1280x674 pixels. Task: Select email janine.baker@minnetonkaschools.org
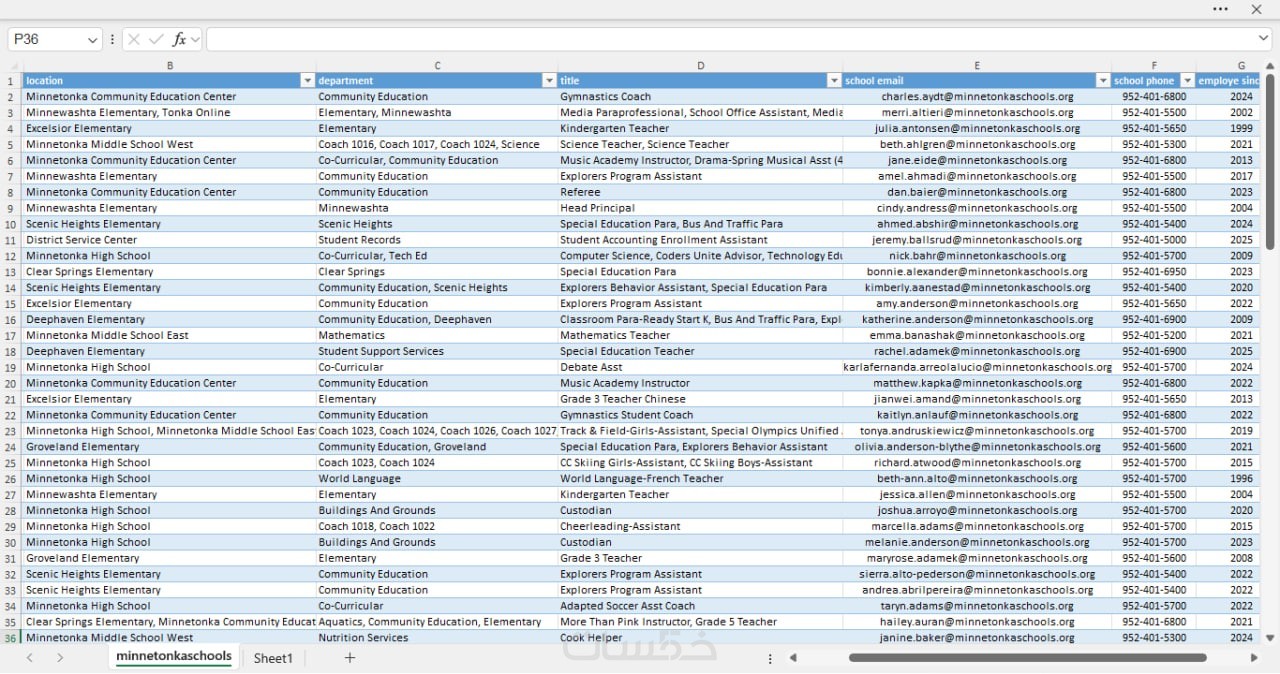(977, 637)
